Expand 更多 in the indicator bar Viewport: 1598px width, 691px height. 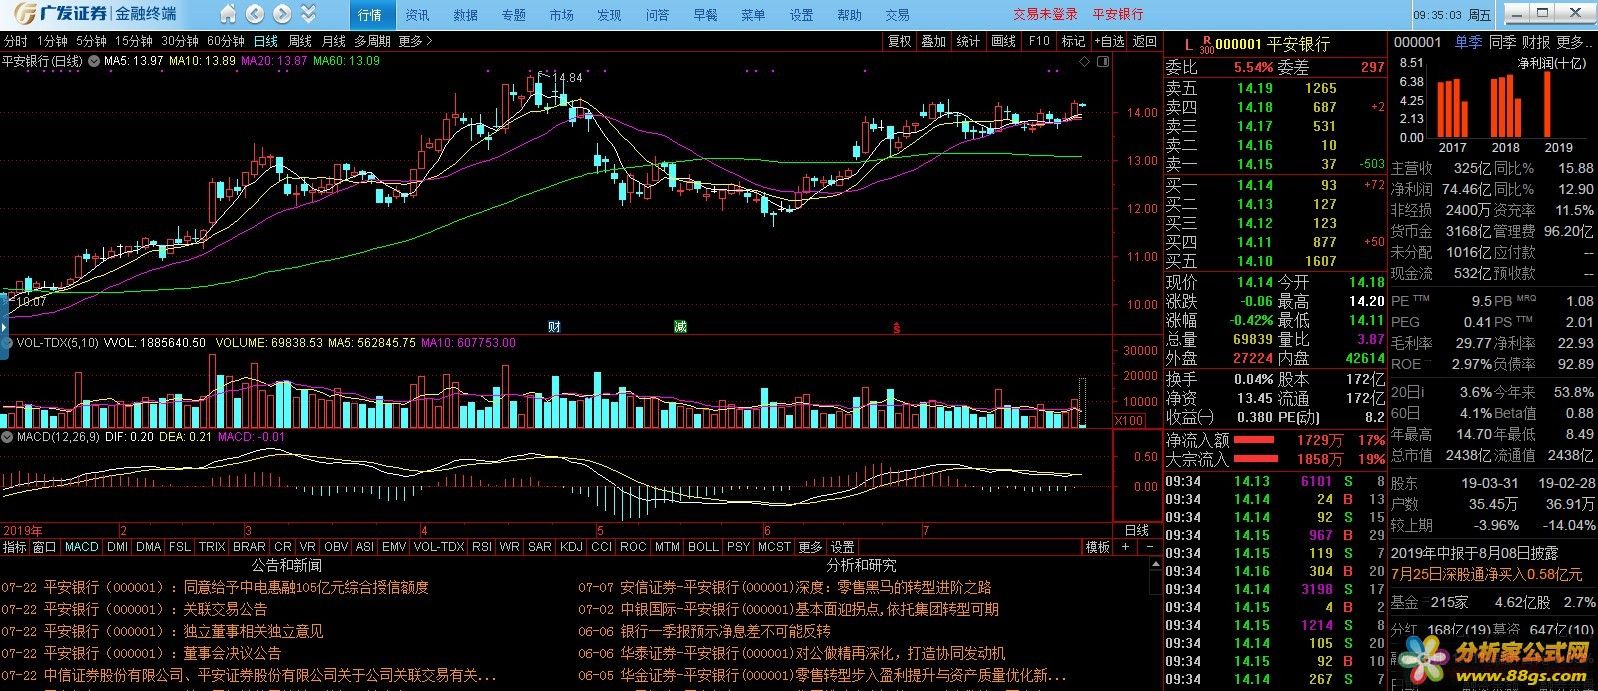(x=810, y=547)
